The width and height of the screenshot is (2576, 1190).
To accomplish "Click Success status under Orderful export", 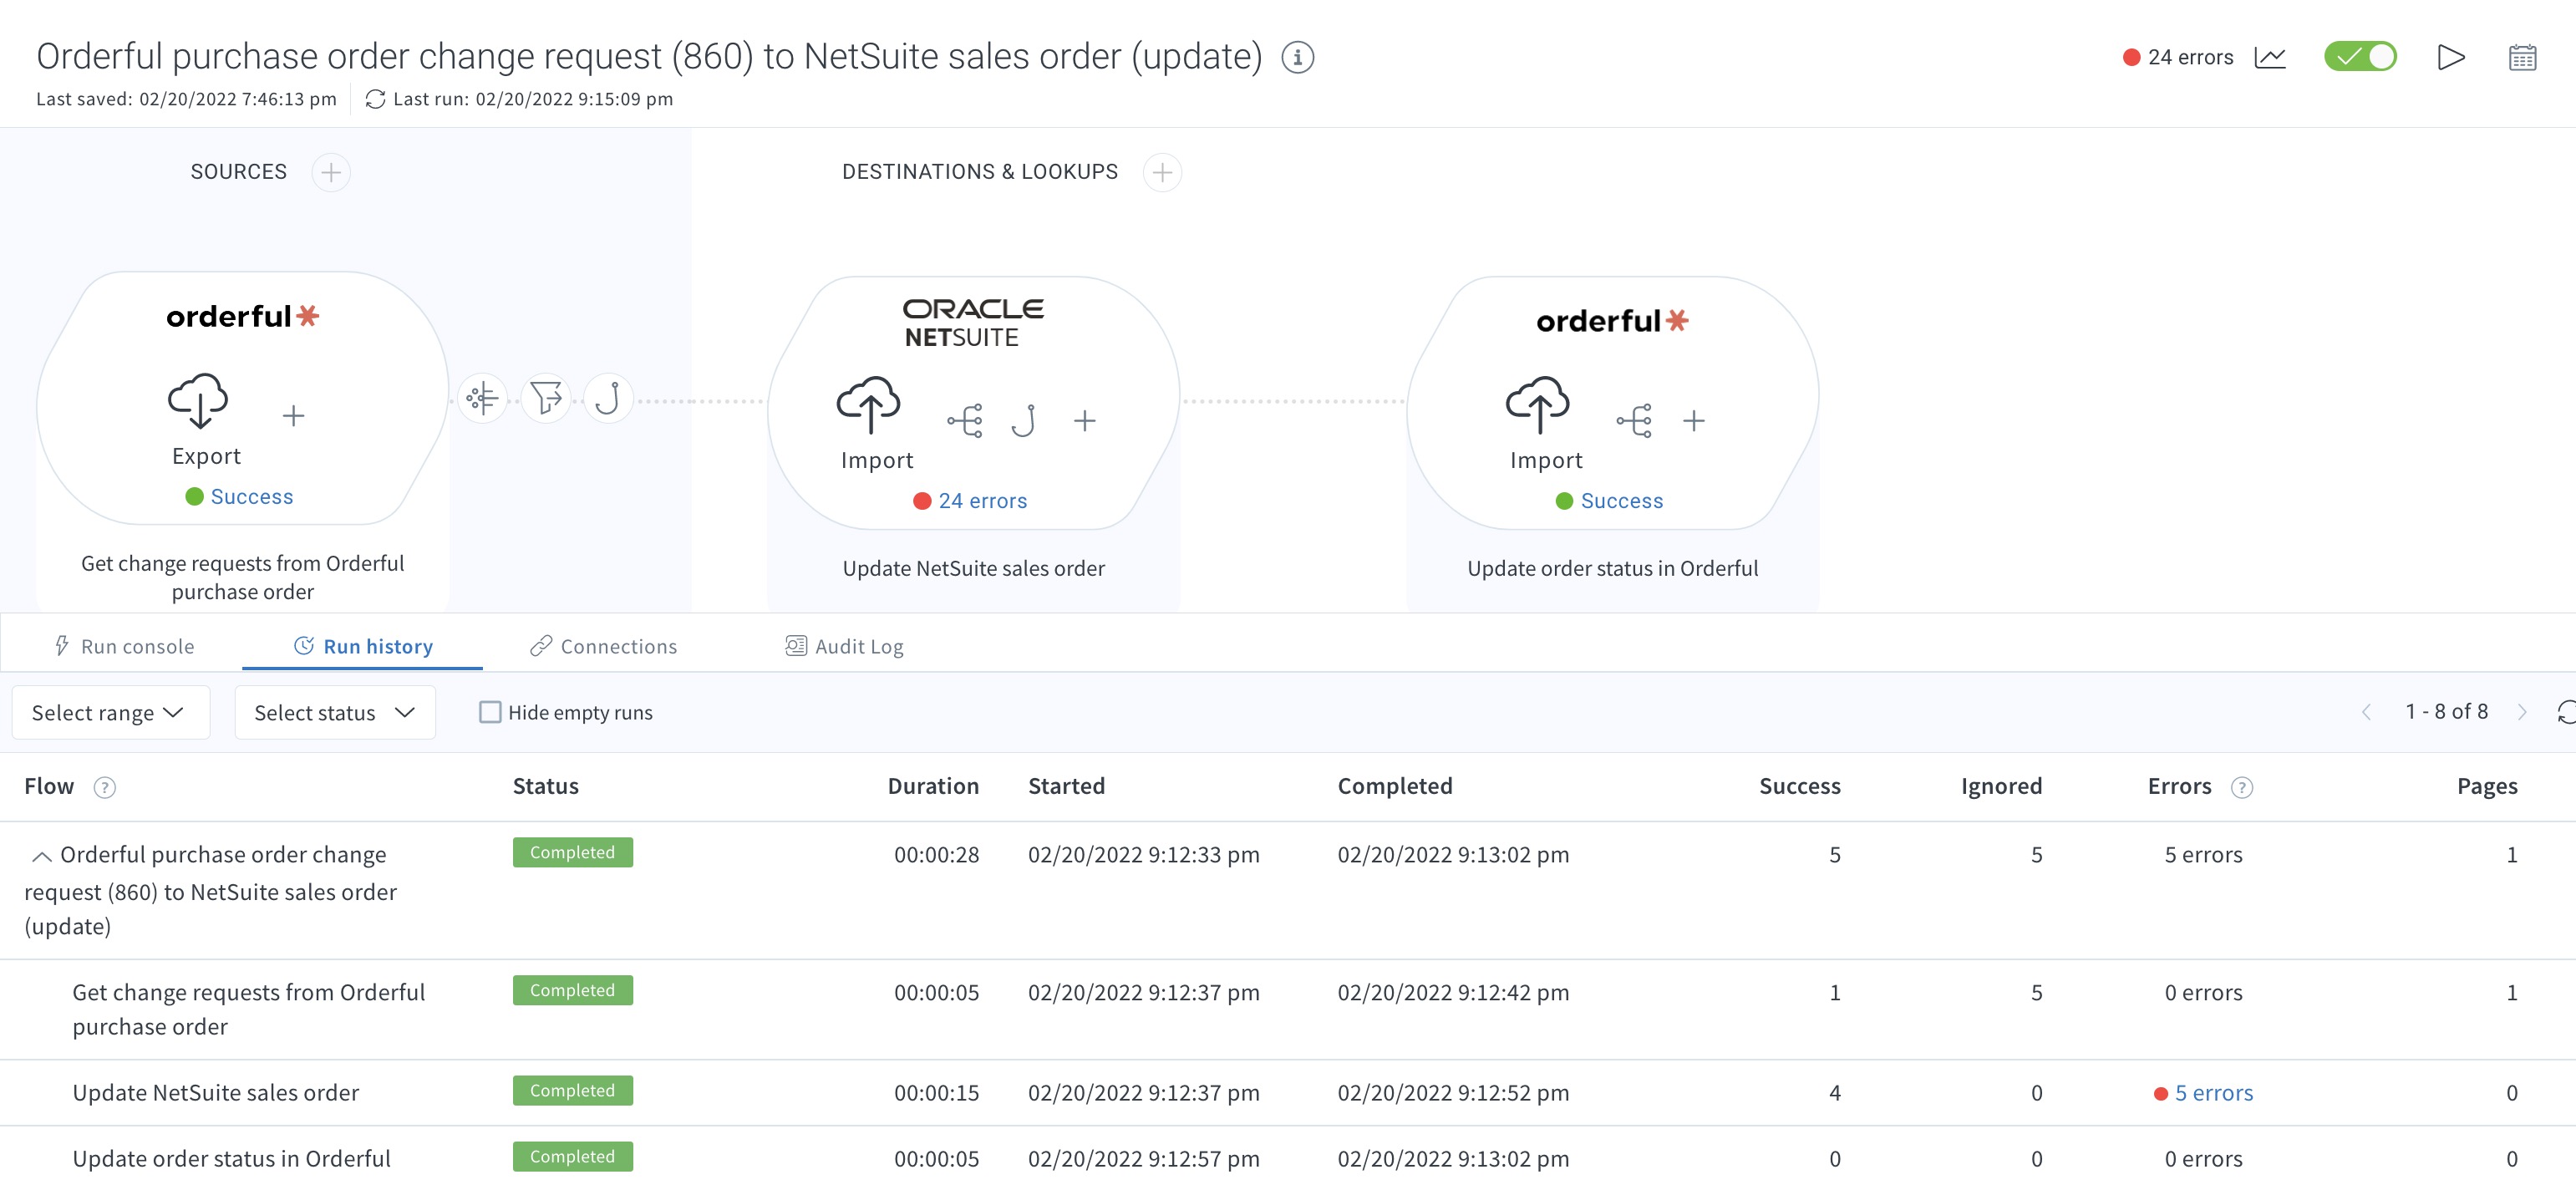I will pyautogui.click(x=251, y=497).
